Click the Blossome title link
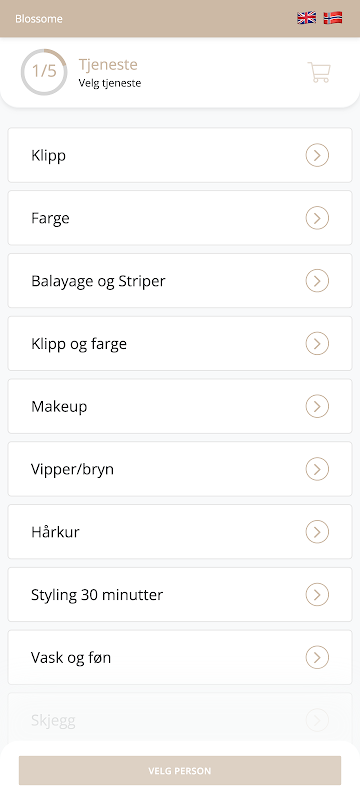 pos(39,19)
